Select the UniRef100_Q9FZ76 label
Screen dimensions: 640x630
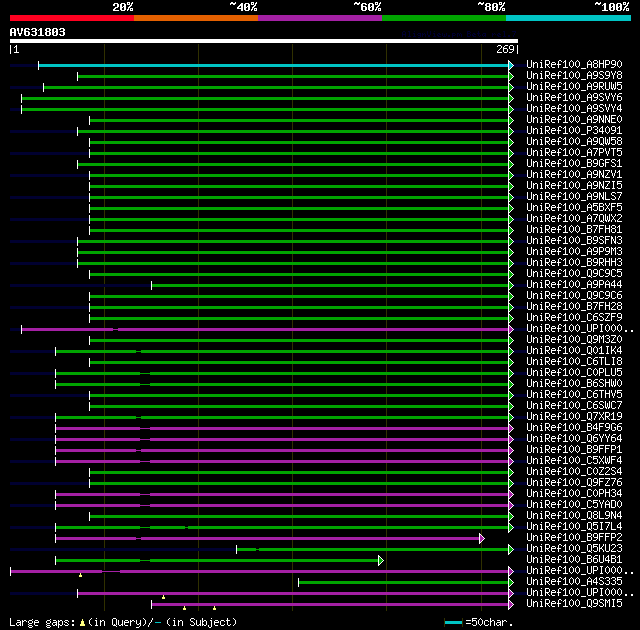point(574,483)
